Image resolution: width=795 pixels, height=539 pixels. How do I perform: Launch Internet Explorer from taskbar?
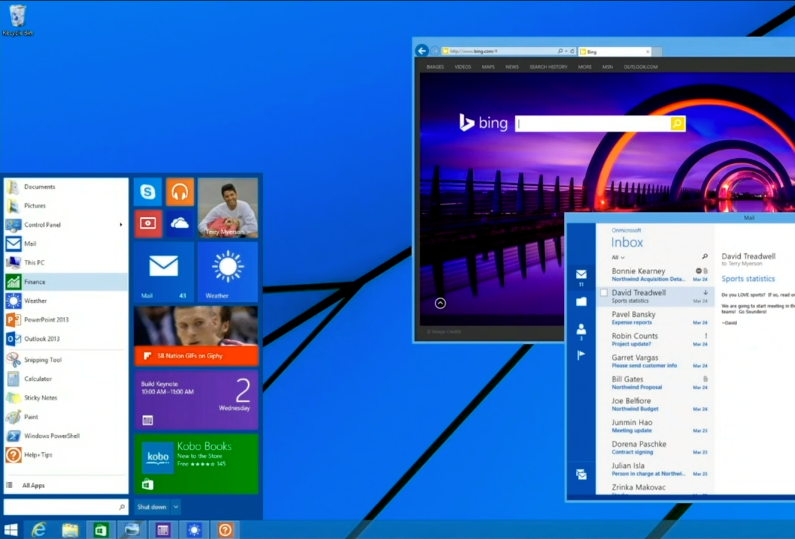(x=39, y=530)
